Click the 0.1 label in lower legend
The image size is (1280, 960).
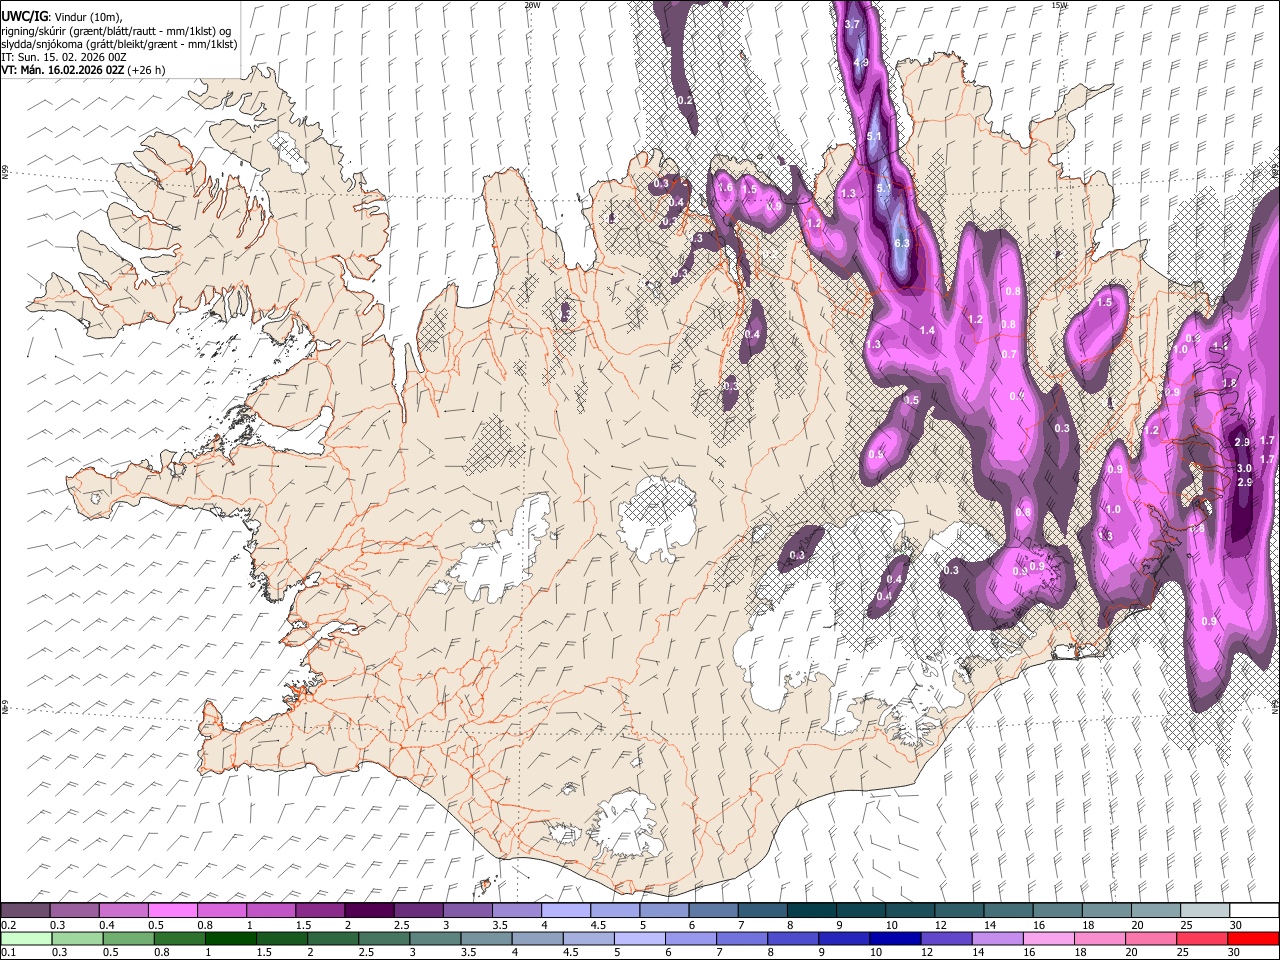coord(8,952)
